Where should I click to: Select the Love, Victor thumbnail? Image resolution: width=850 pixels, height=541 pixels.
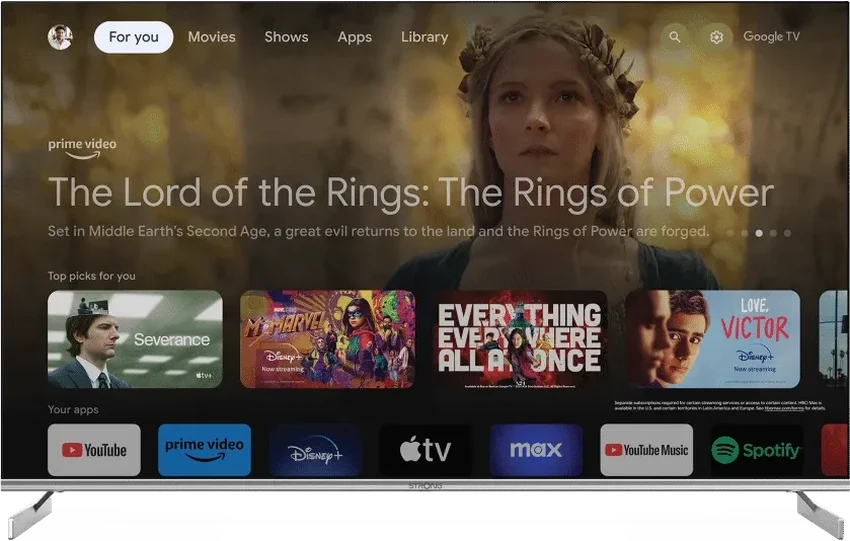(712, 339)
